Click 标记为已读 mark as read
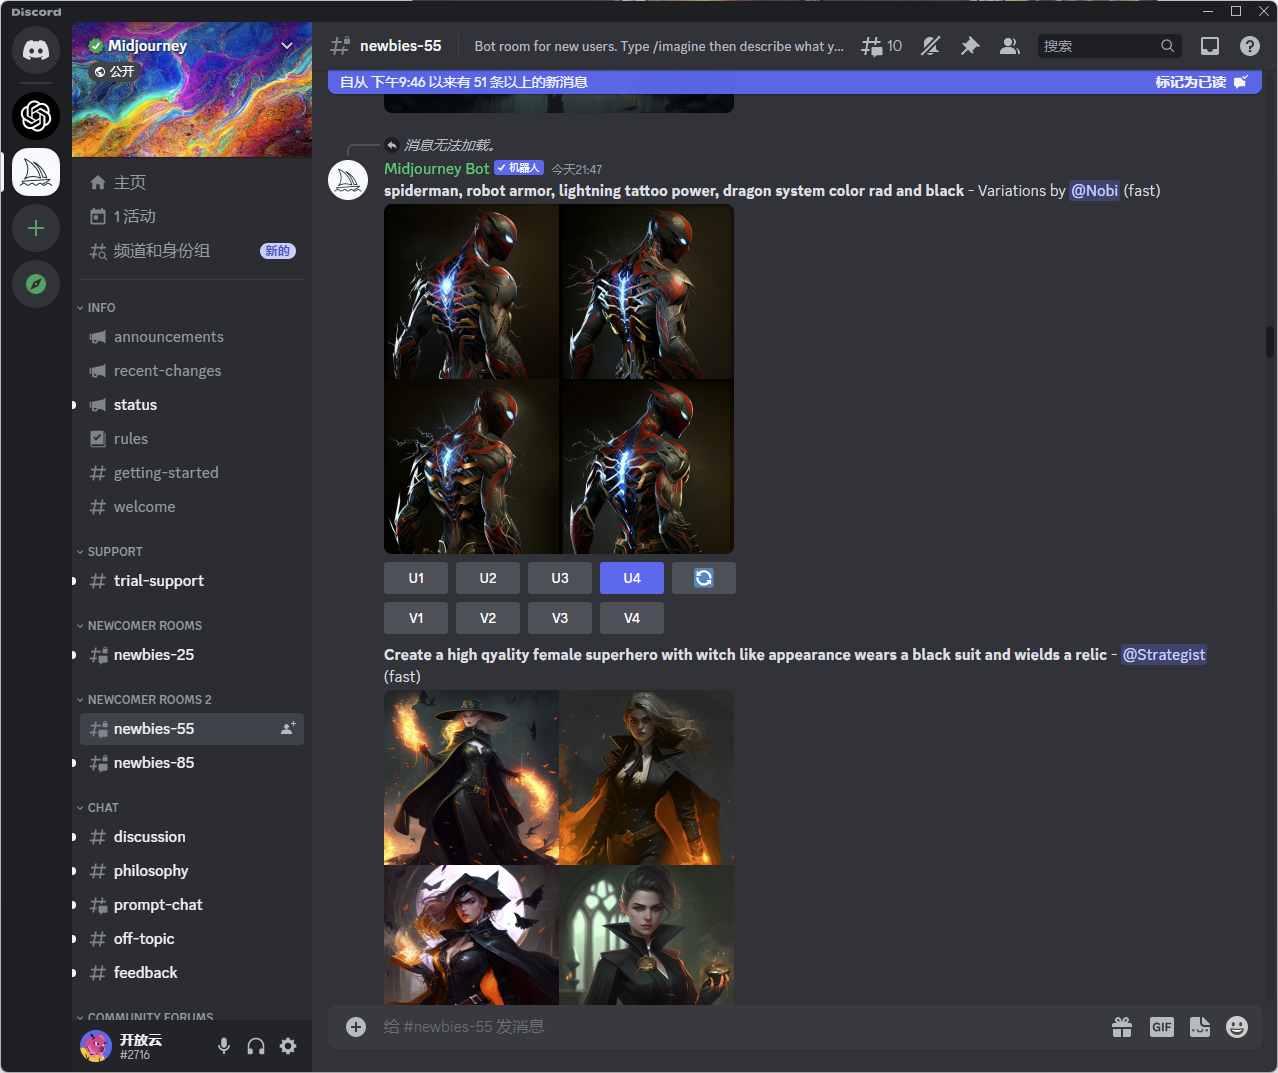 (1201, 82)
